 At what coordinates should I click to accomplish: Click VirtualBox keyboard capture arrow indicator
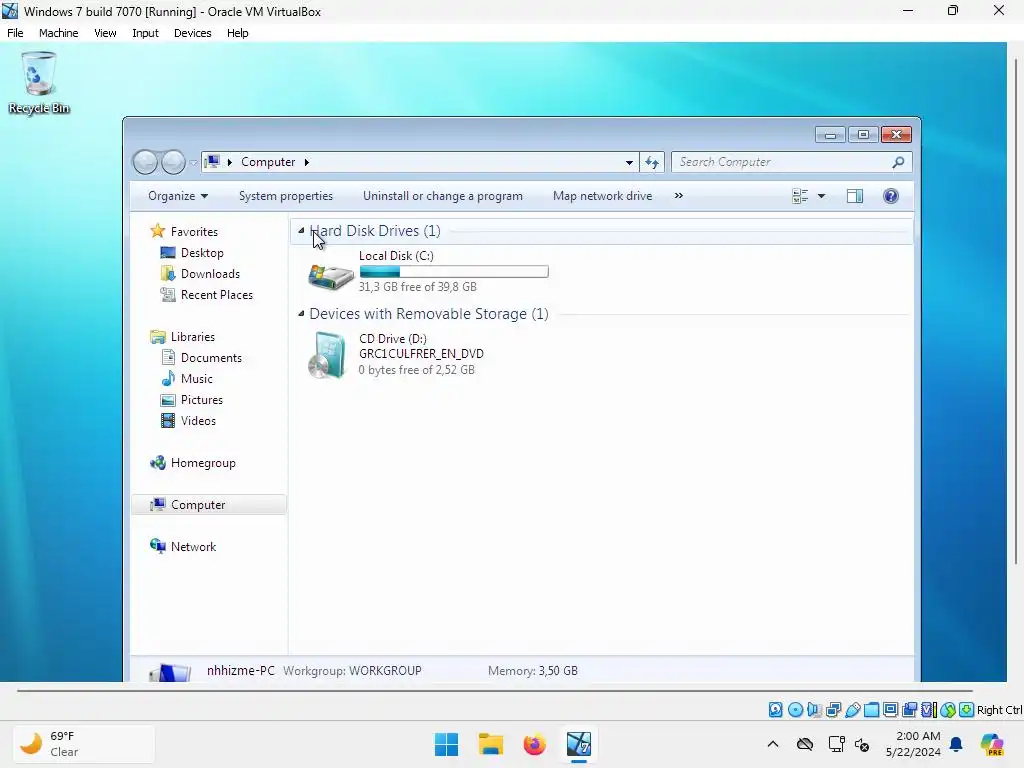tap(967, 710)
